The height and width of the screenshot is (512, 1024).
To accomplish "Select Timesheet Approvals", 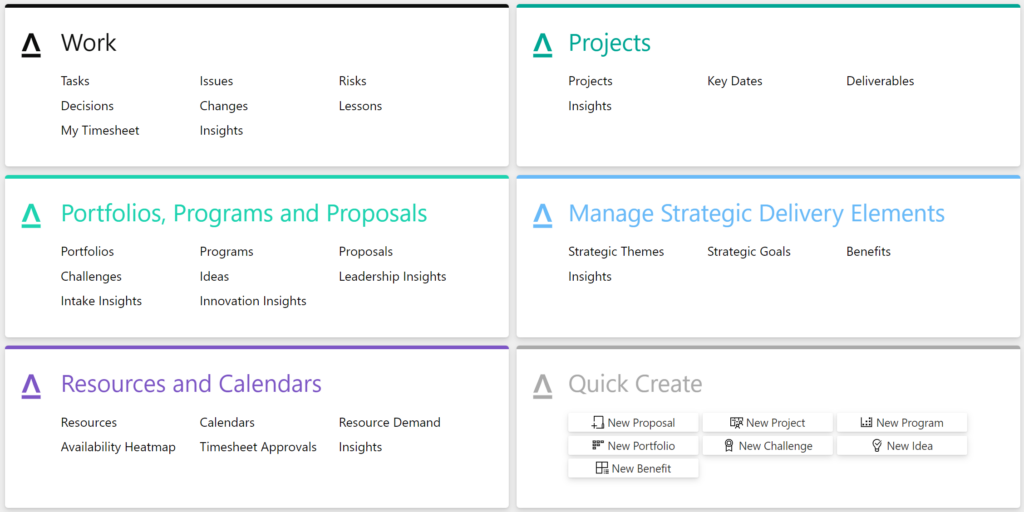I will pos(258,447).
